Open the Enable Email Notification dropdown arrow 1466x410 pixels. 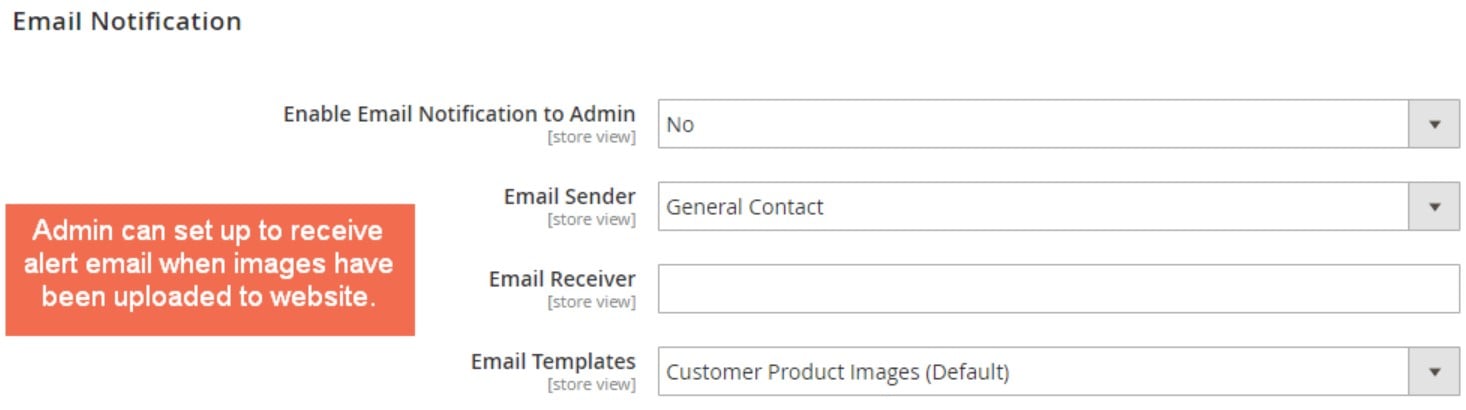click(x=1434, y=124)
